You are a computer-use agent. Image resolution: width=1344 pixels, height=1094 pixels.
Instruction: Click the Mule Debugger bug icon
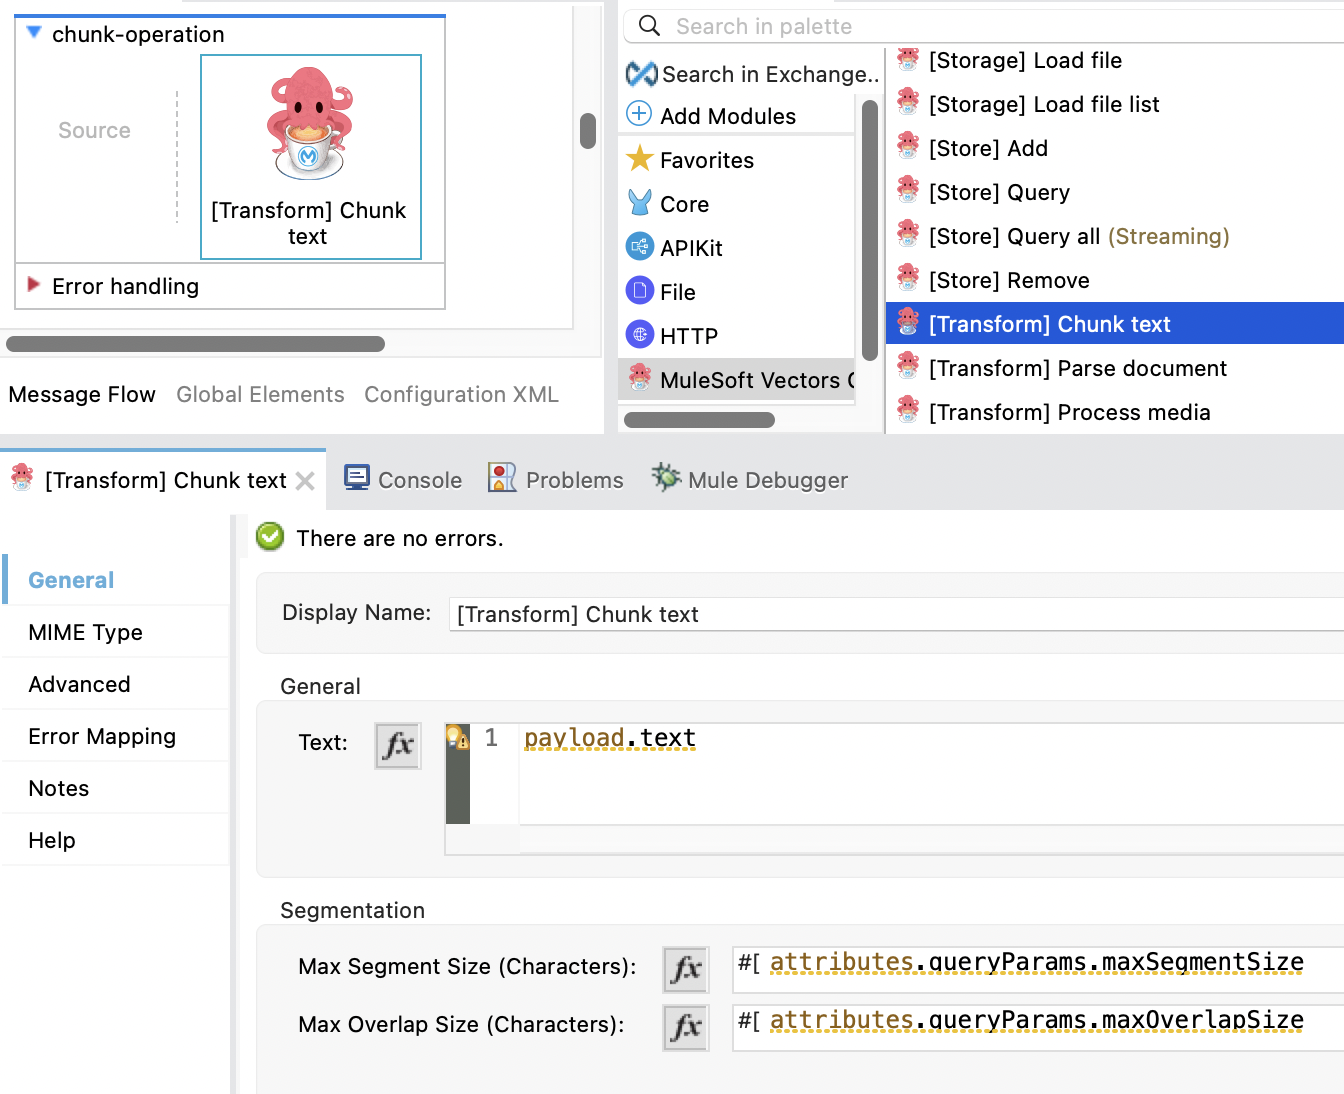(x=666, y=477)
